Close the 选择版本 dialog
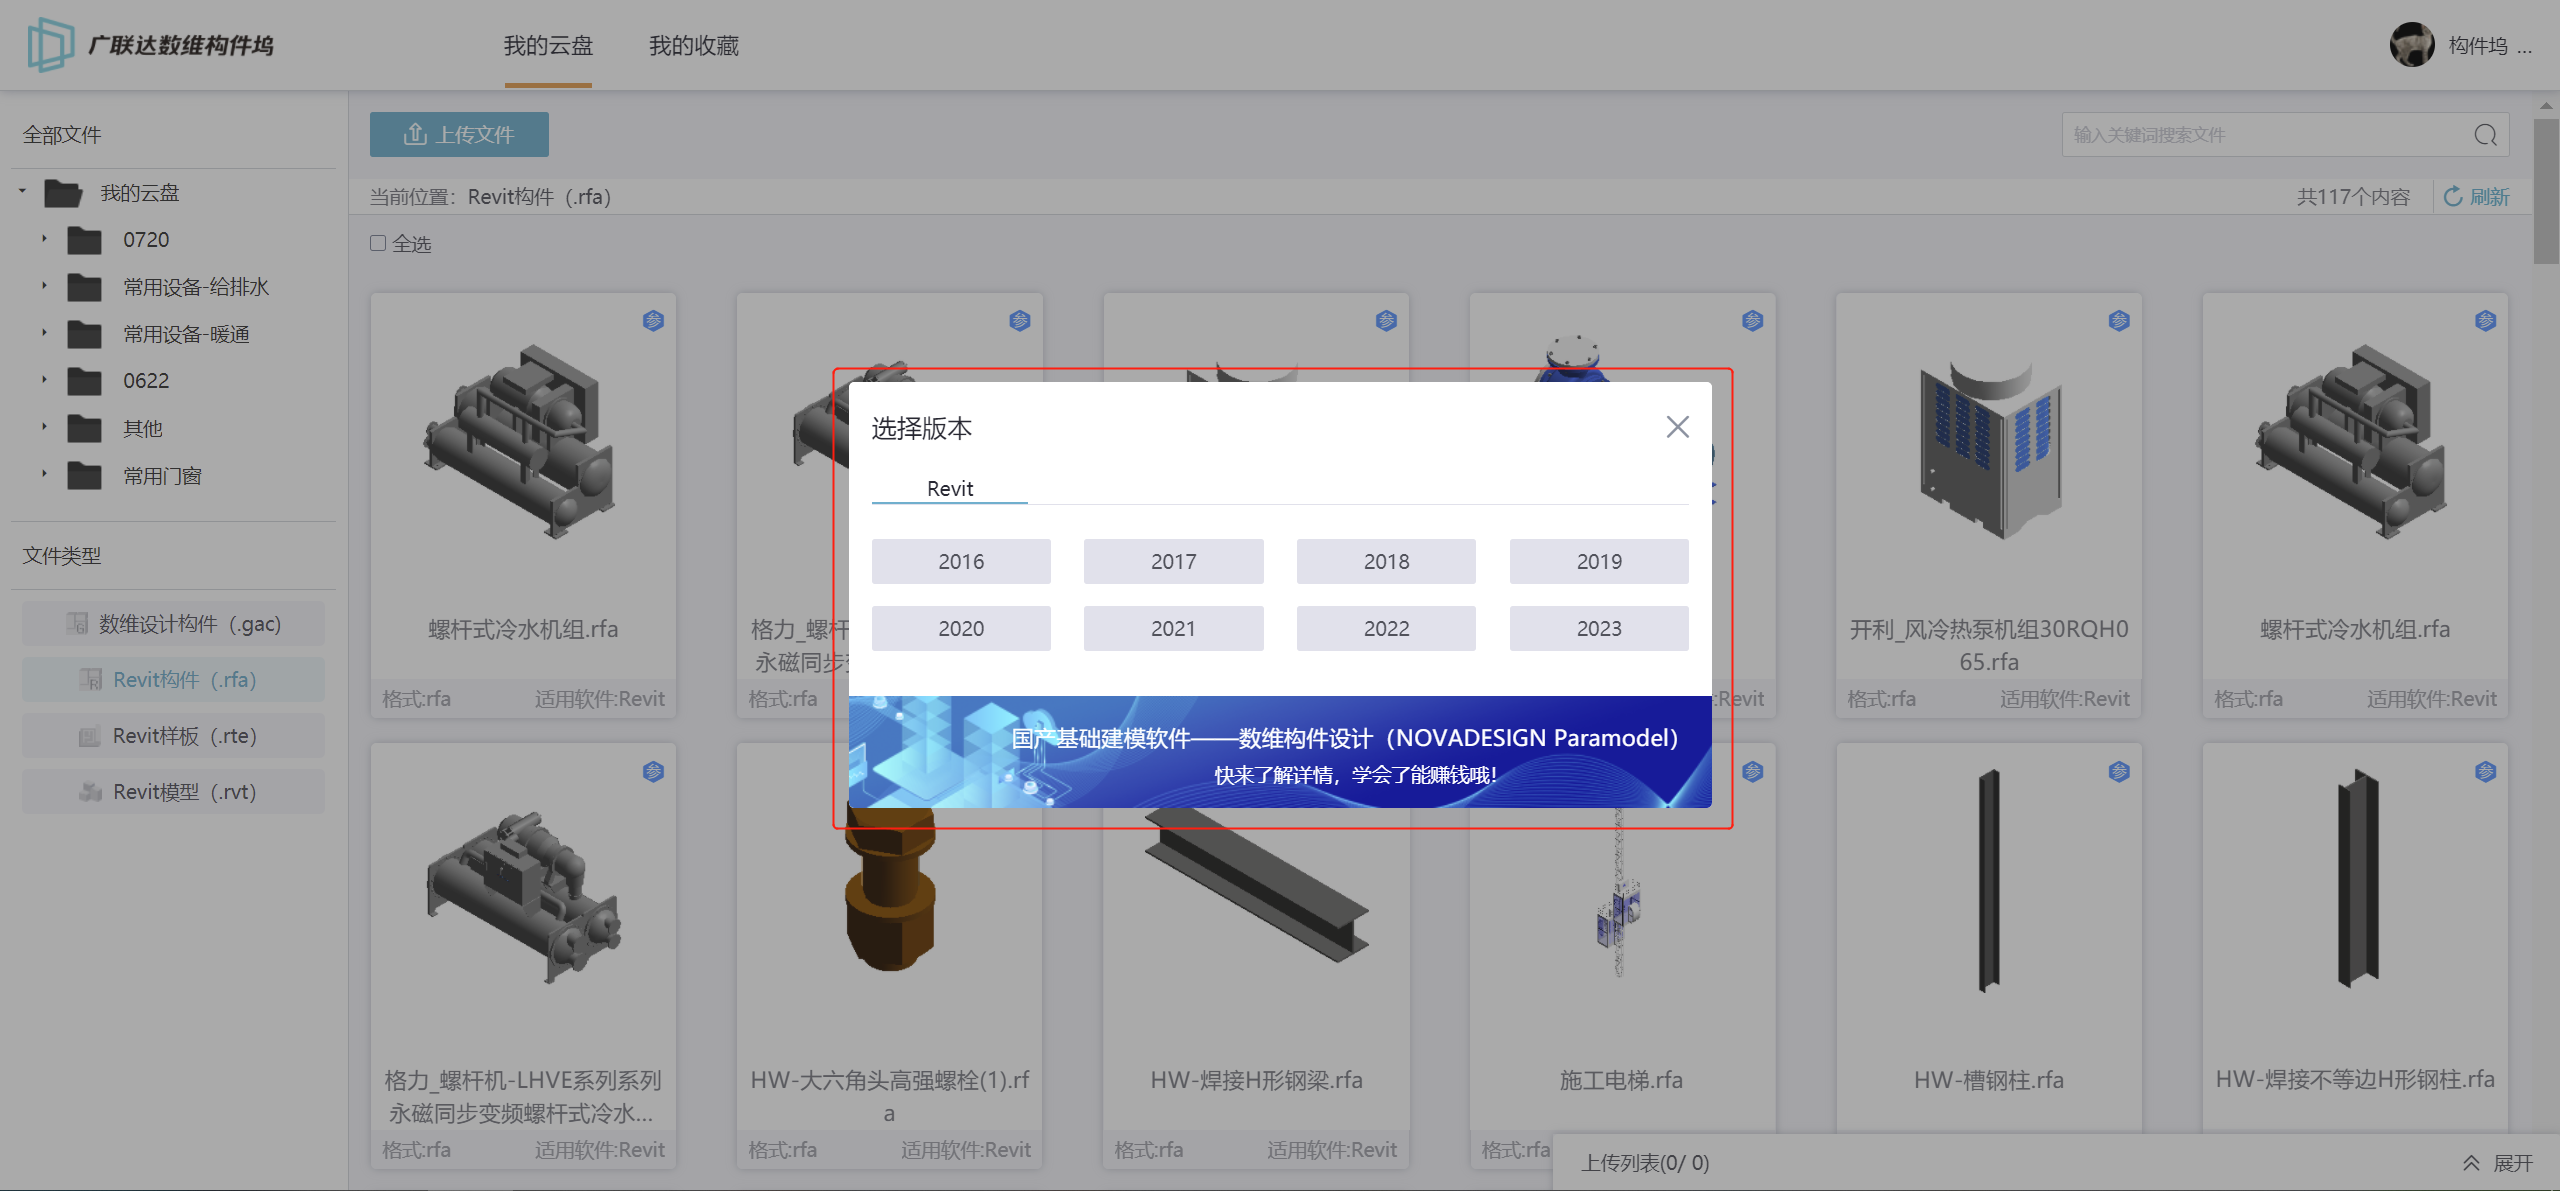 (1678, 428)
